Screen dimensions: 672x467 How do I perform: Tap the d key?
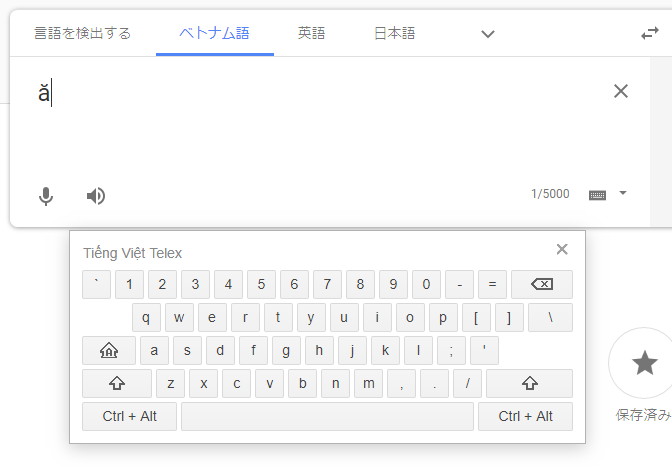(220, 350)
